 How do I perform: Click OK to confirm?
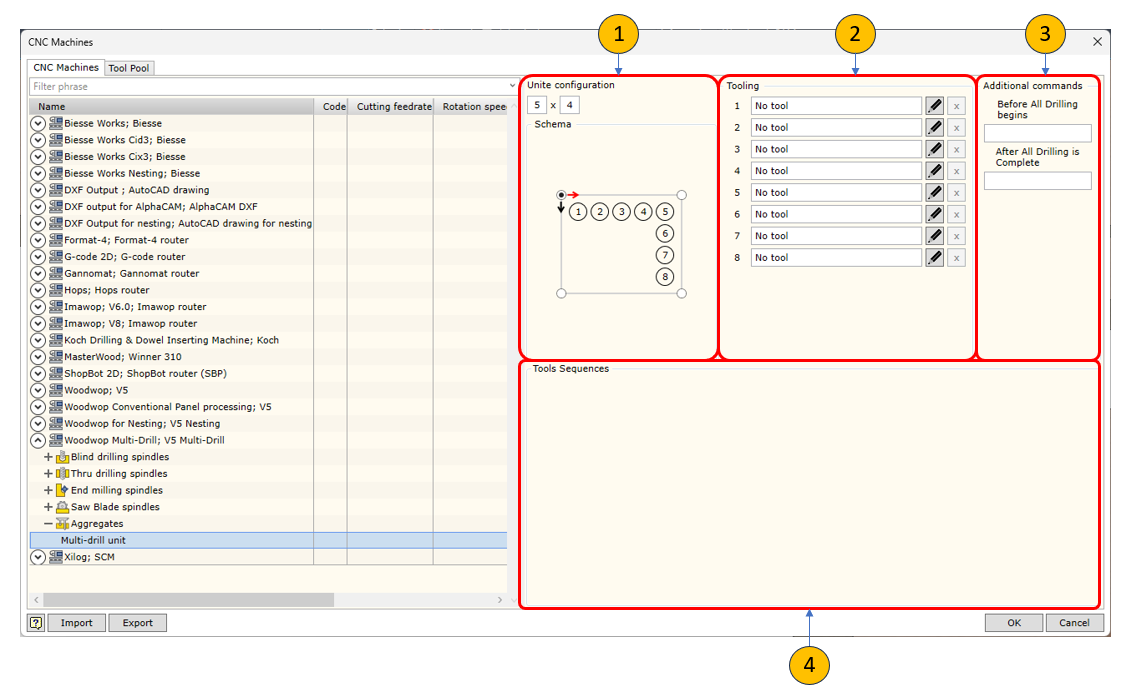pos(1014,623)
